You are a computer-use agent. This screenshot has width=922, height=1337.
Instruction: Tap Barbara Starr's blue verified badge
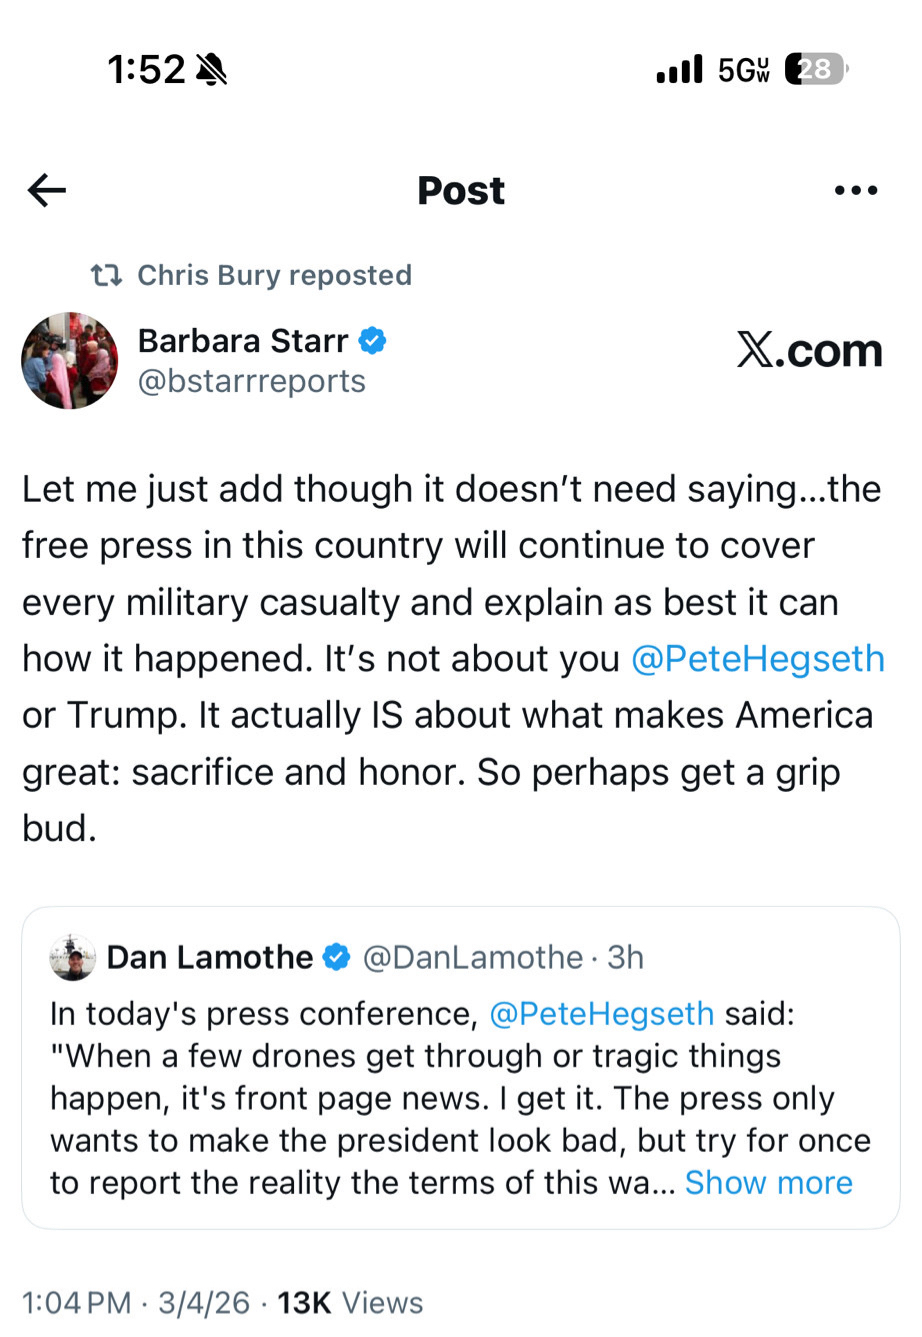(x=373, y=341)
